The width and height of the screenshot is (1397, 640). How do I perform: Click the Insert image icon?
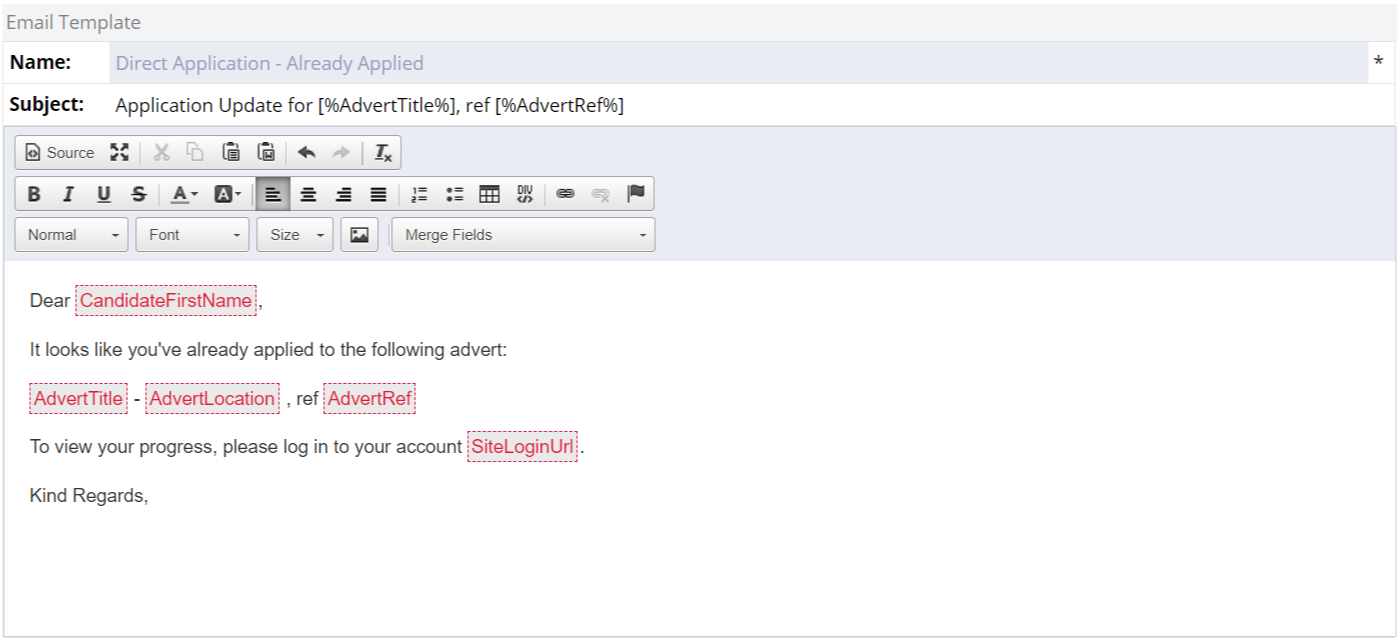tap(360, 235)
